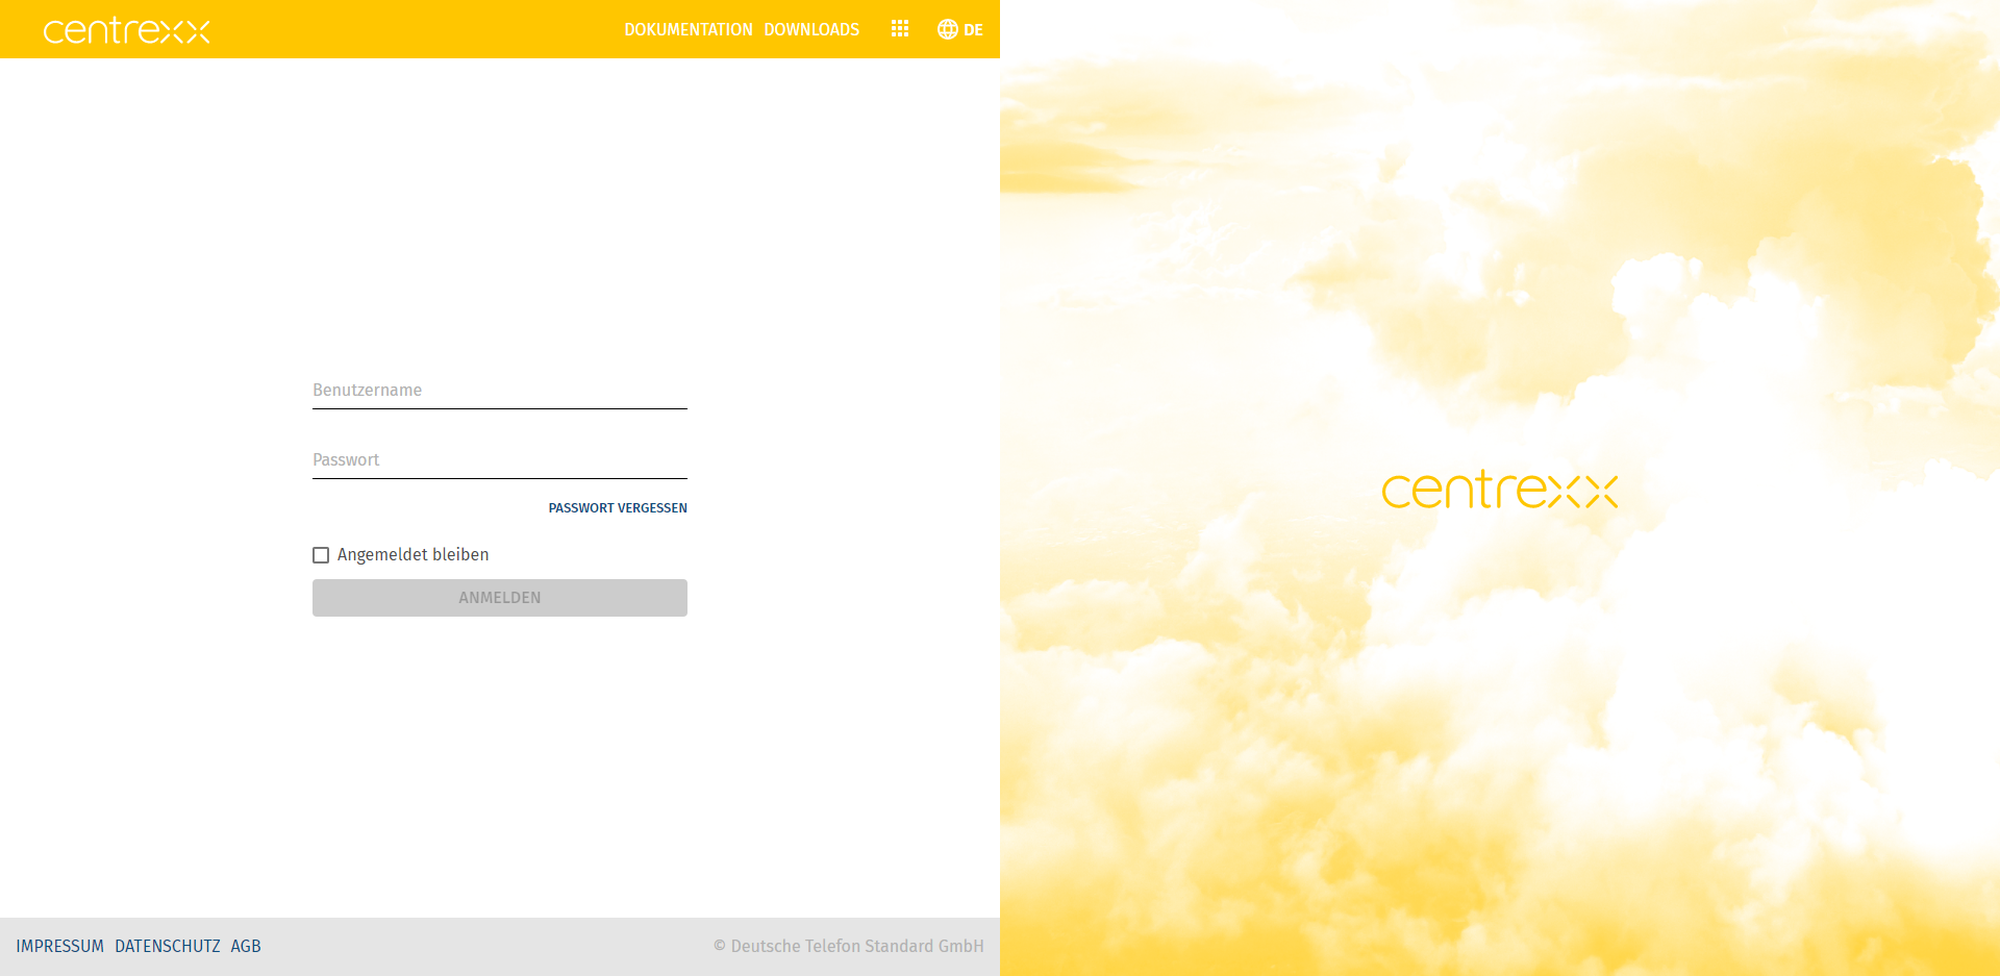Open the IMPRESSUM footer link
The width and height of the screenshot is (2000, 976).
click(x=60, y=946)
